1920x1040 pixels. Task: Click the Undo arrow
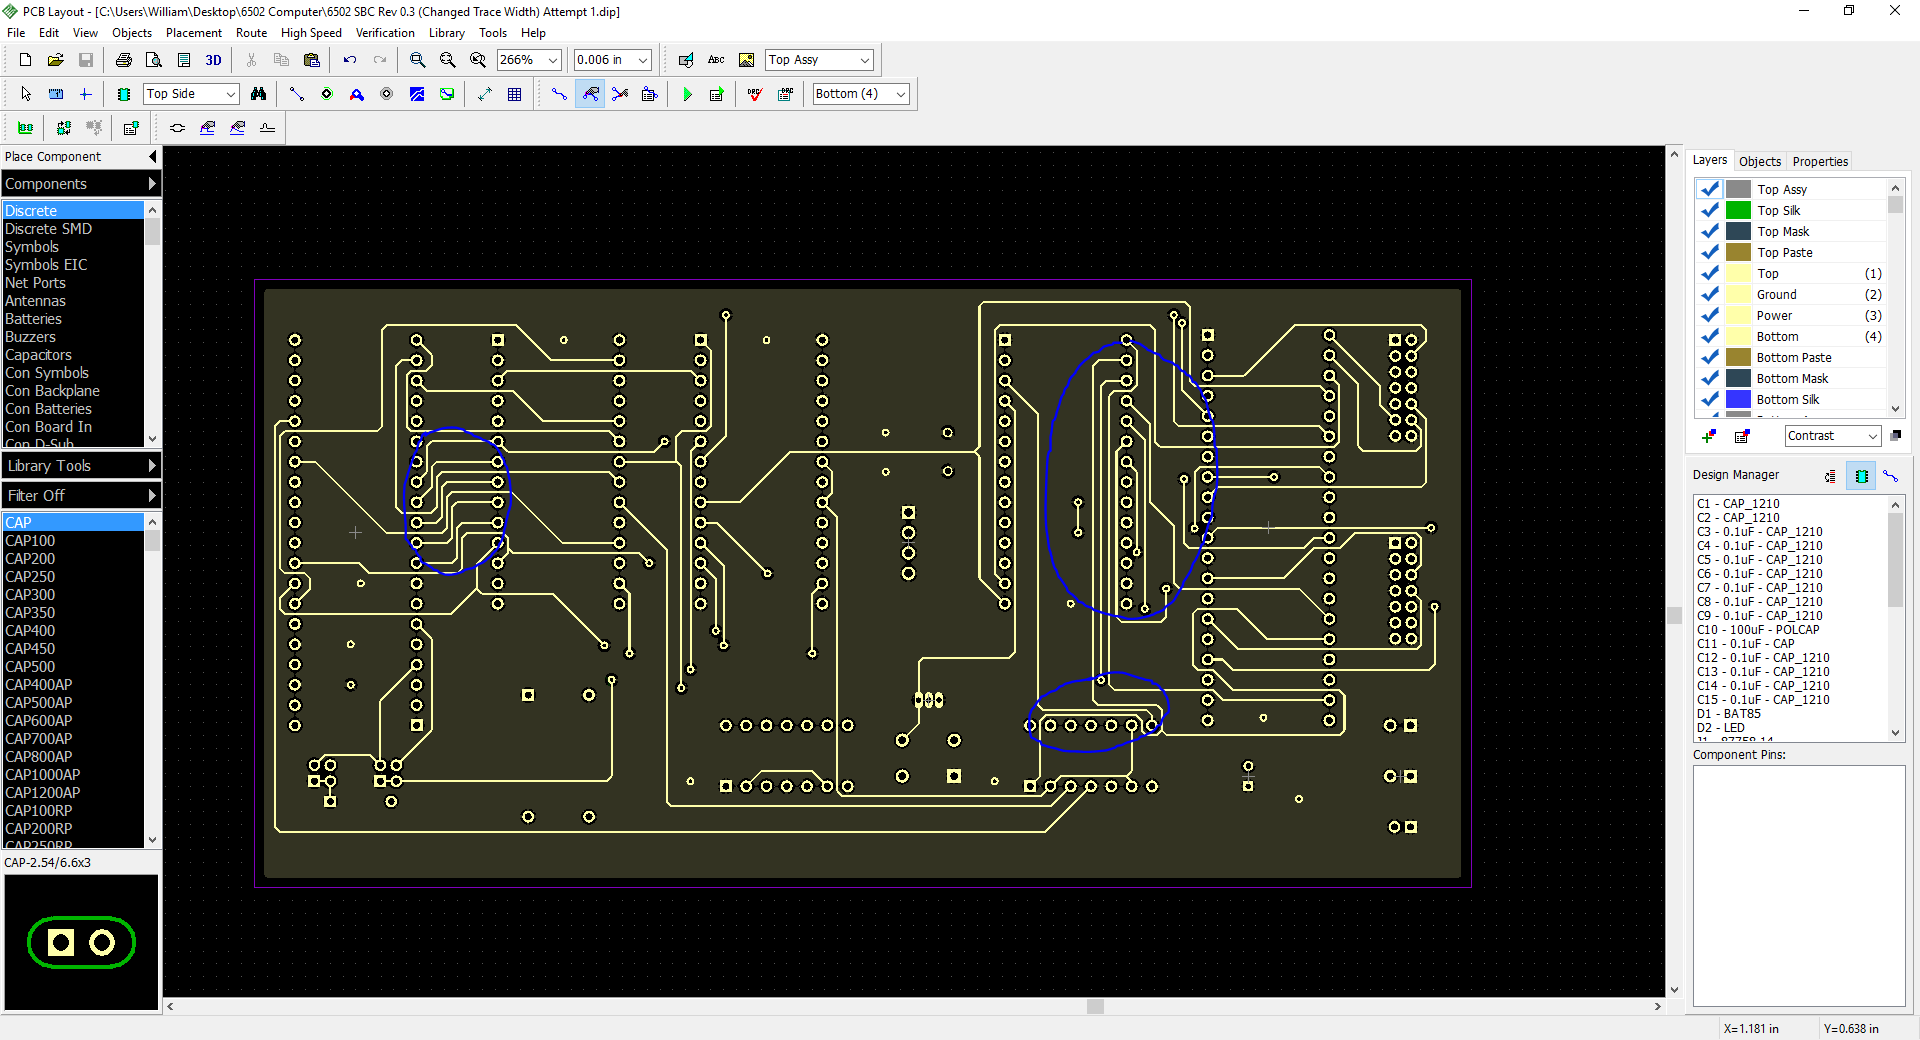349,60
